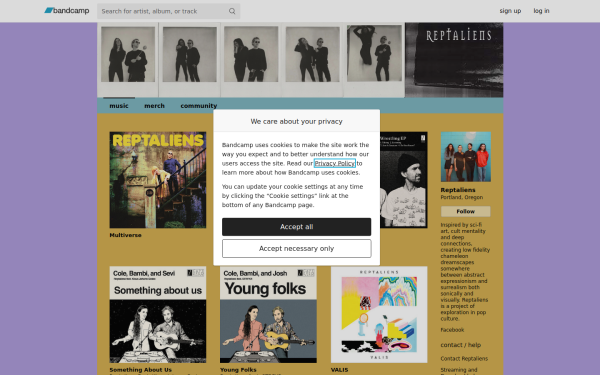
Task: Open the Young Folks album cover
Action: pyautogui.click(x=268, y=315)
